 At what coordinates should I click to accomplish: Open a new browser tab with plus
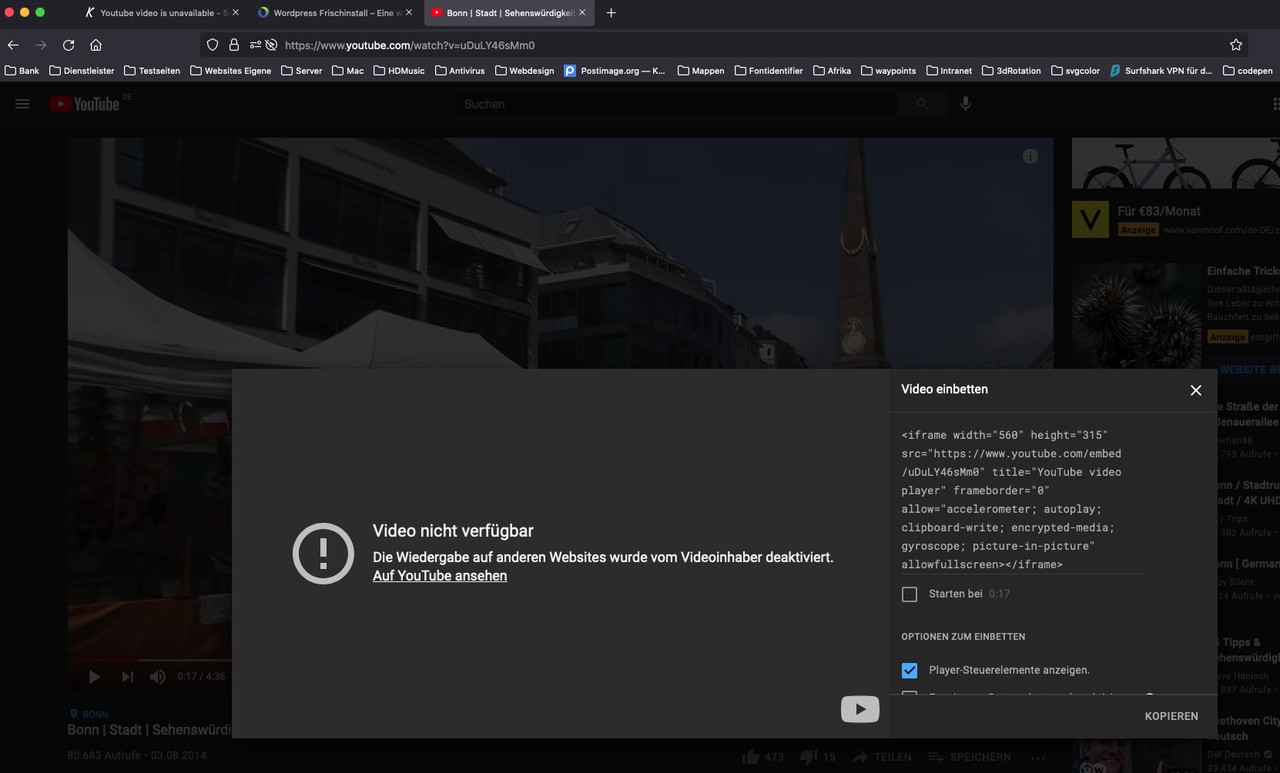tap(612, 13)
